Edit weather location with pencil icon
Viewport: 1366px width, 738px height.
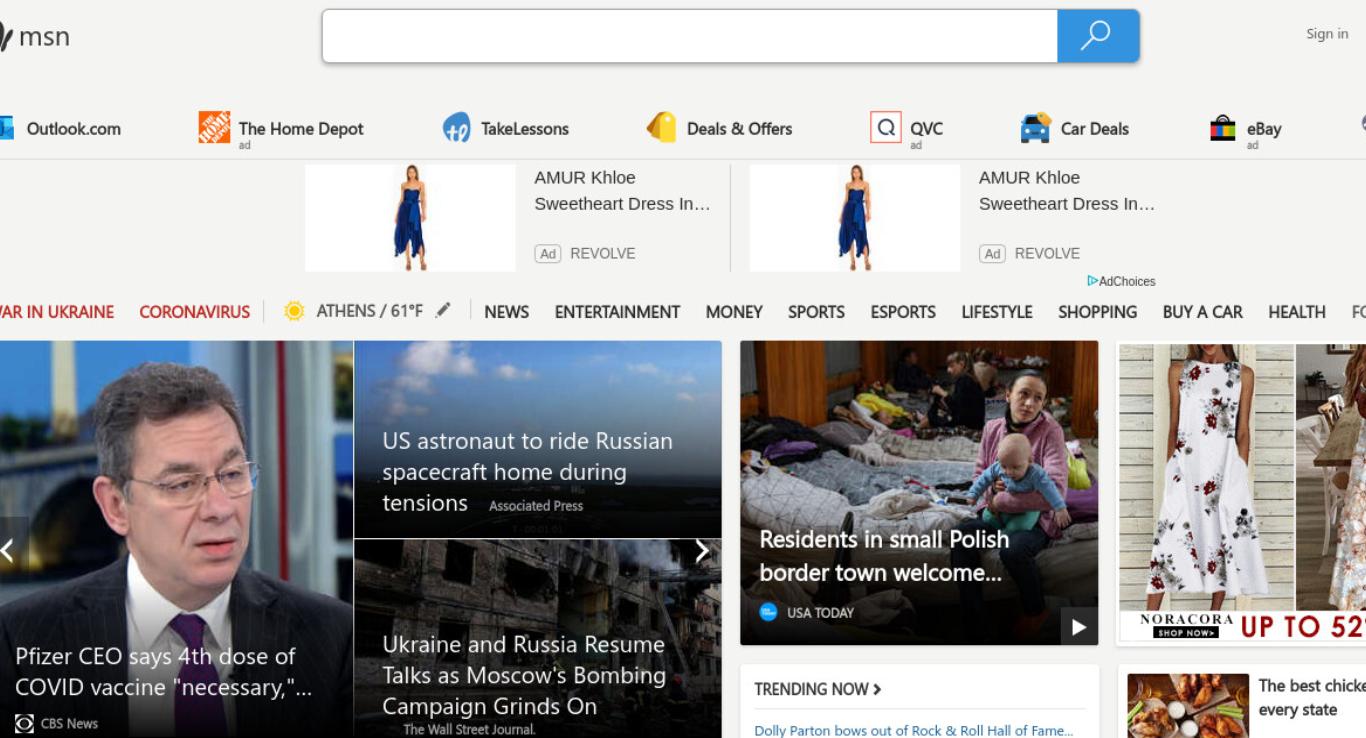(443, 310)
